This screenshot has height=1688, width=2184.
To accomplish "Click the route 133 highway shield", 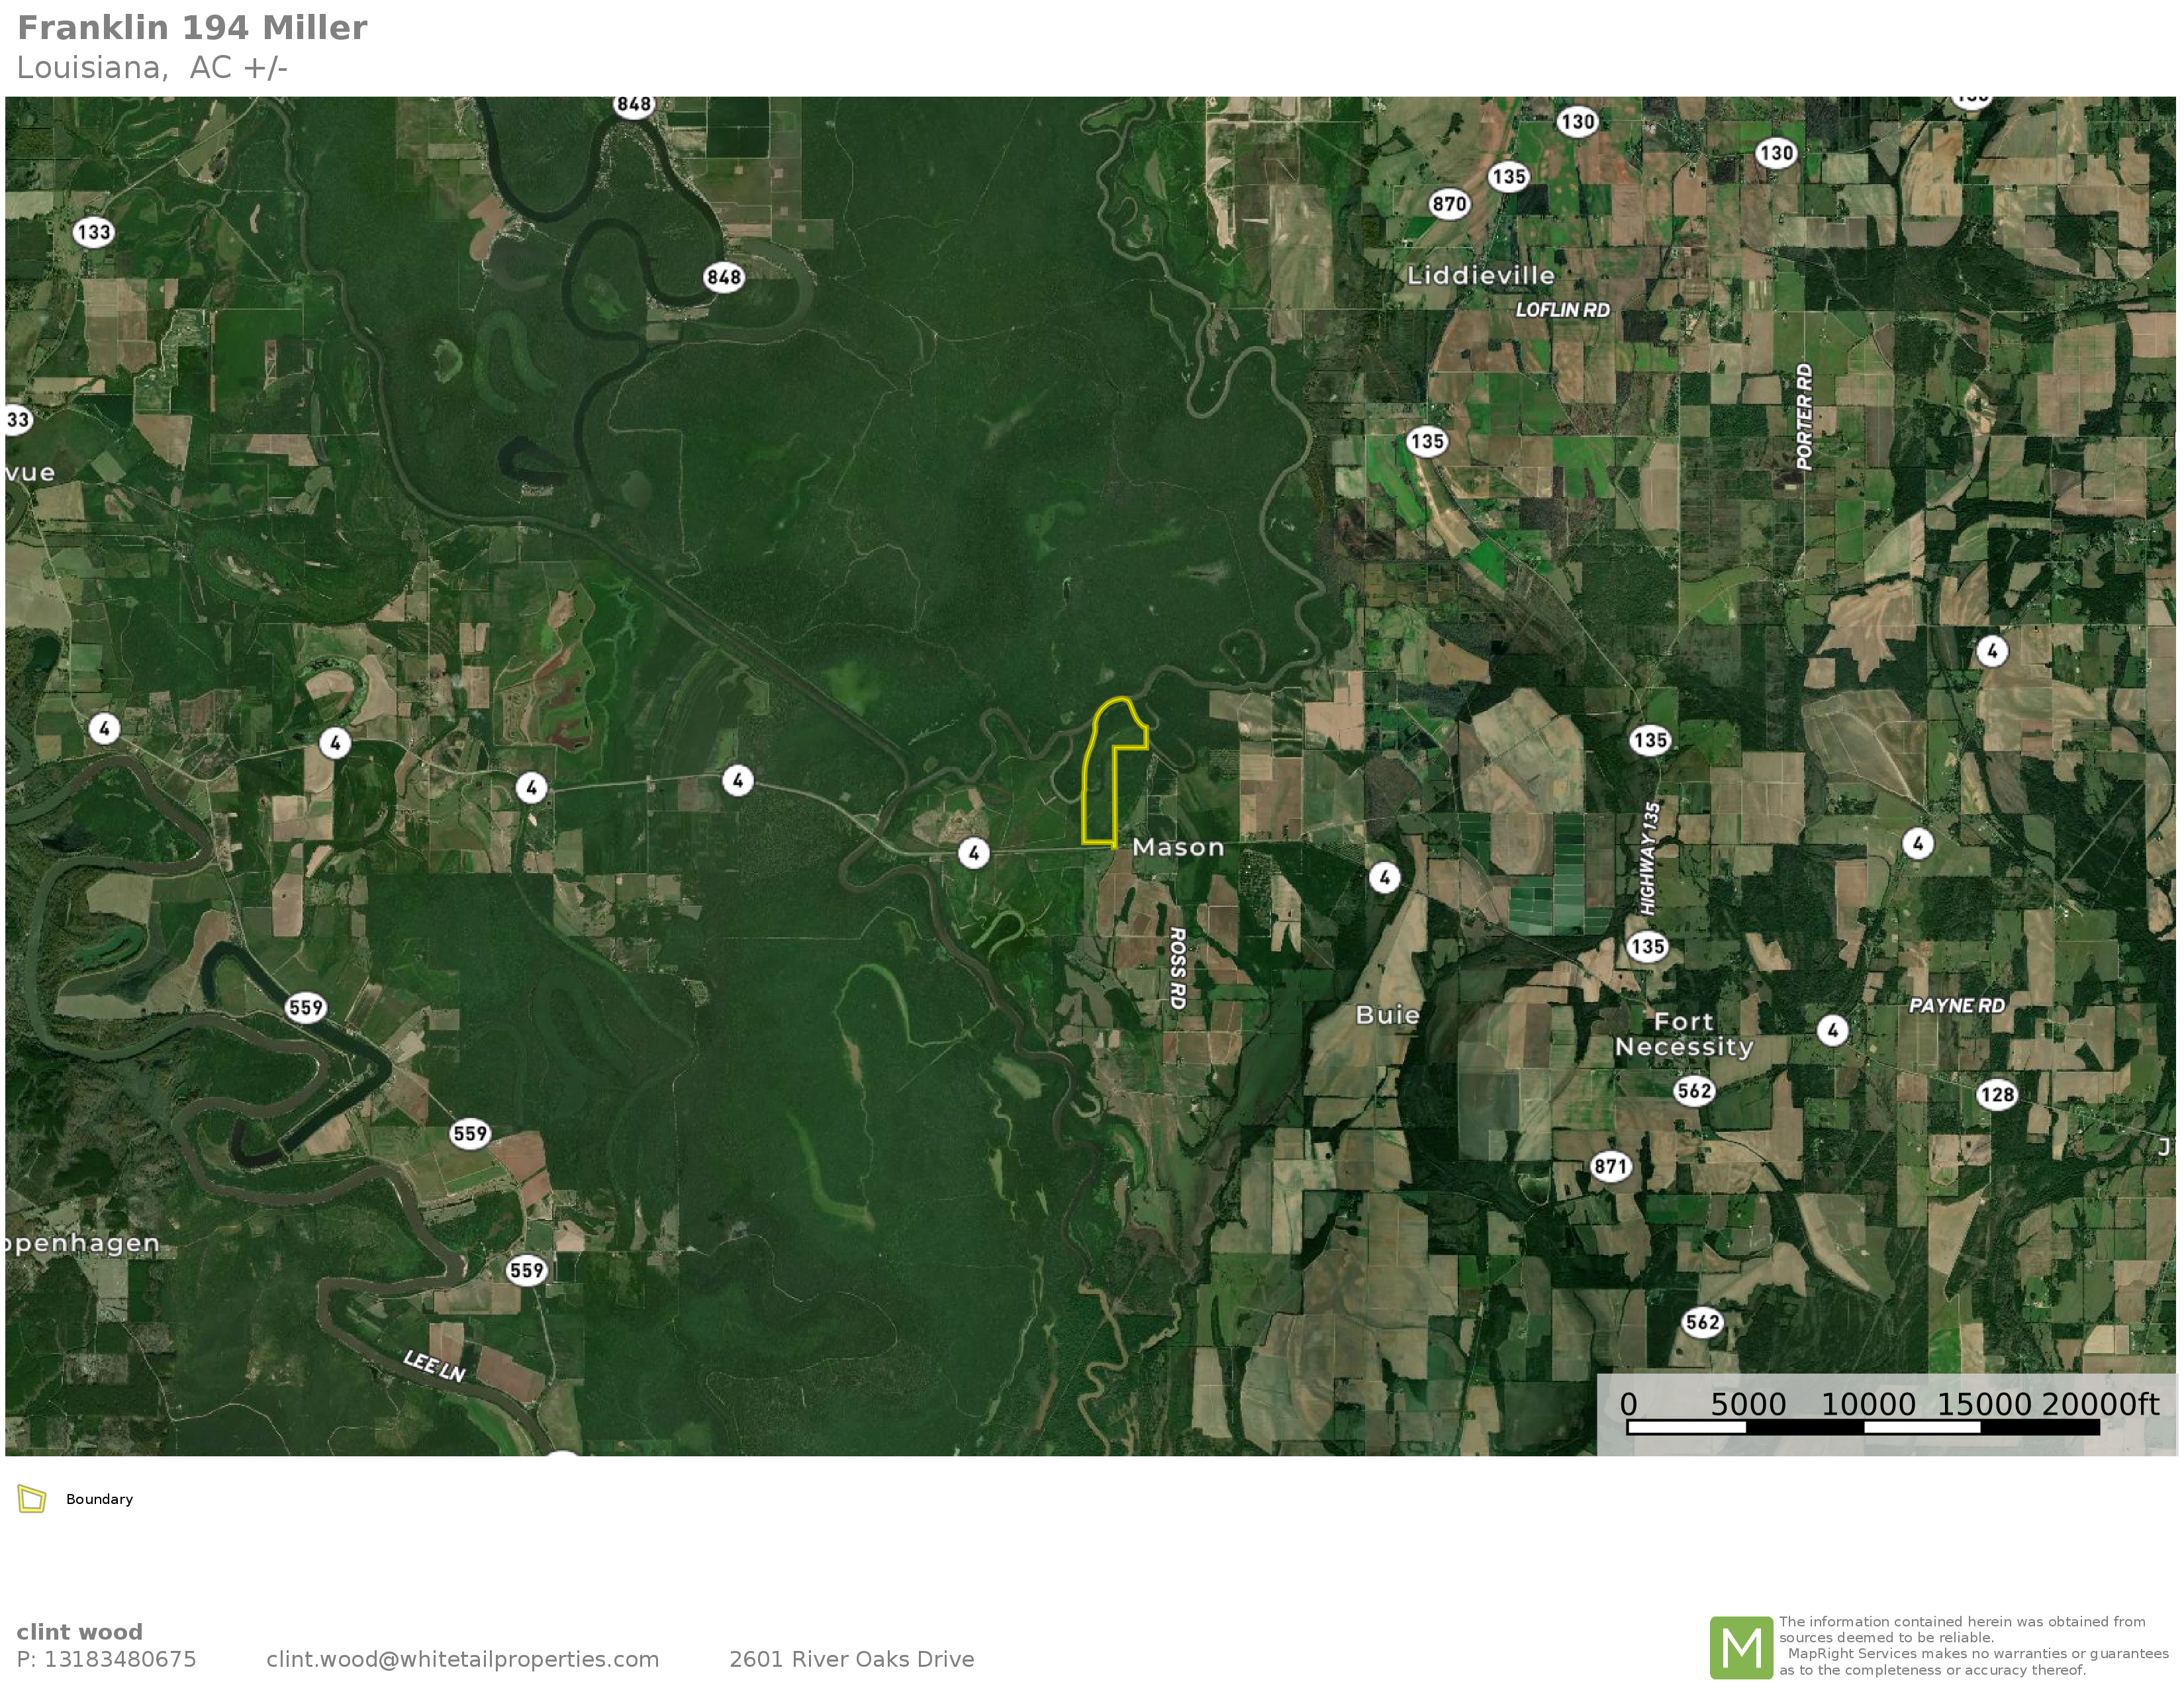I will coord(94,232).
